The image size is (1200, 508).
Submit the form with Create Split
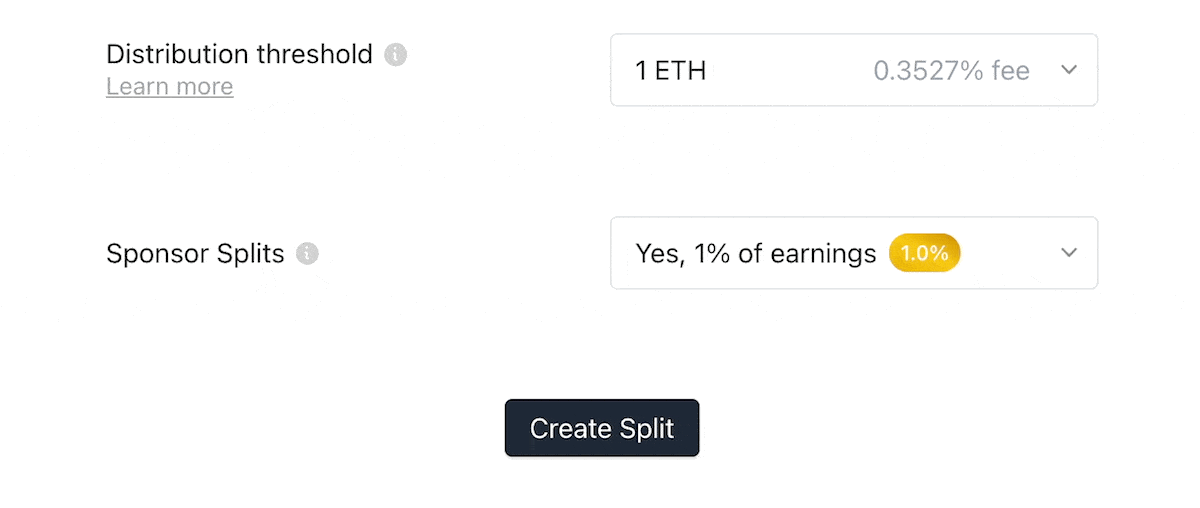(602, 428)
